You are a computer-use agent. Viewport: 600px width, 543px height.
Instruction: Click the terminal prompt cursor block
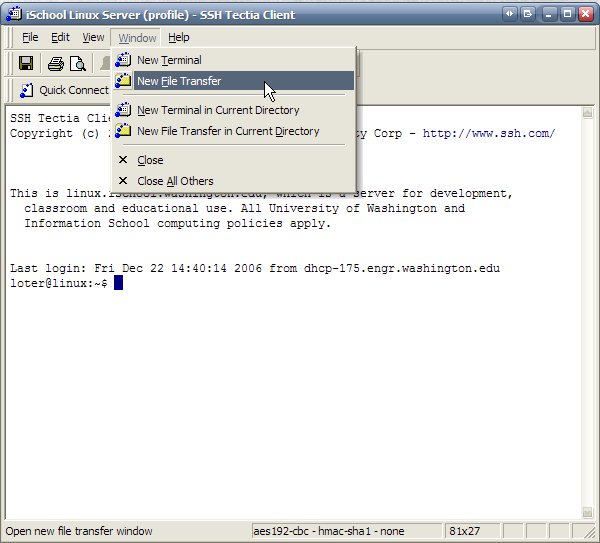coord(118,283)
